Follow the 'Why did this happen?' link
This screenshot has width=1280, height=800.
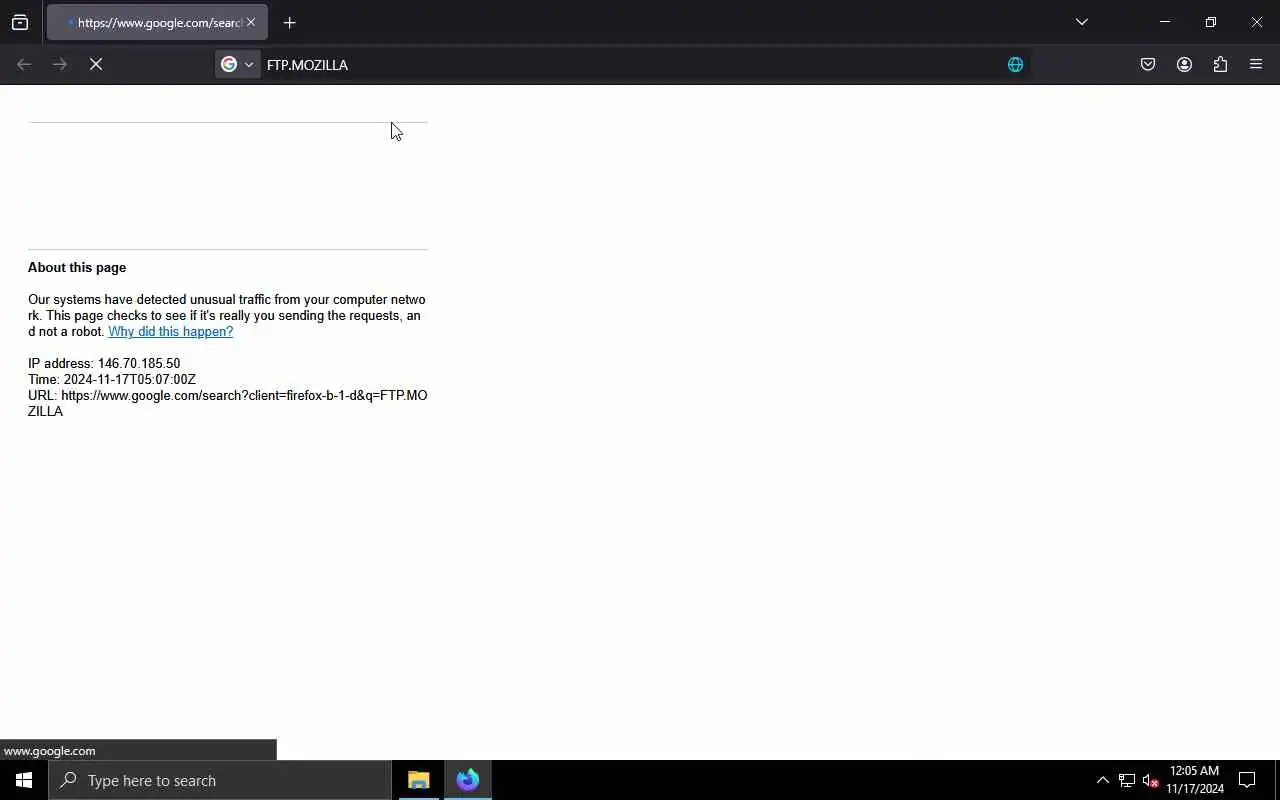pos(170,331)
